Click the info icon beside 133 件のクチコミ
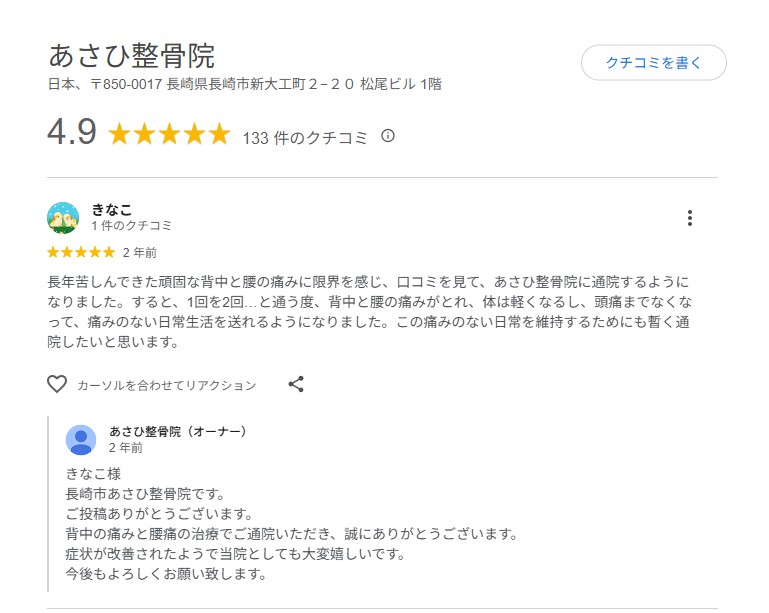 coord(388,136)
